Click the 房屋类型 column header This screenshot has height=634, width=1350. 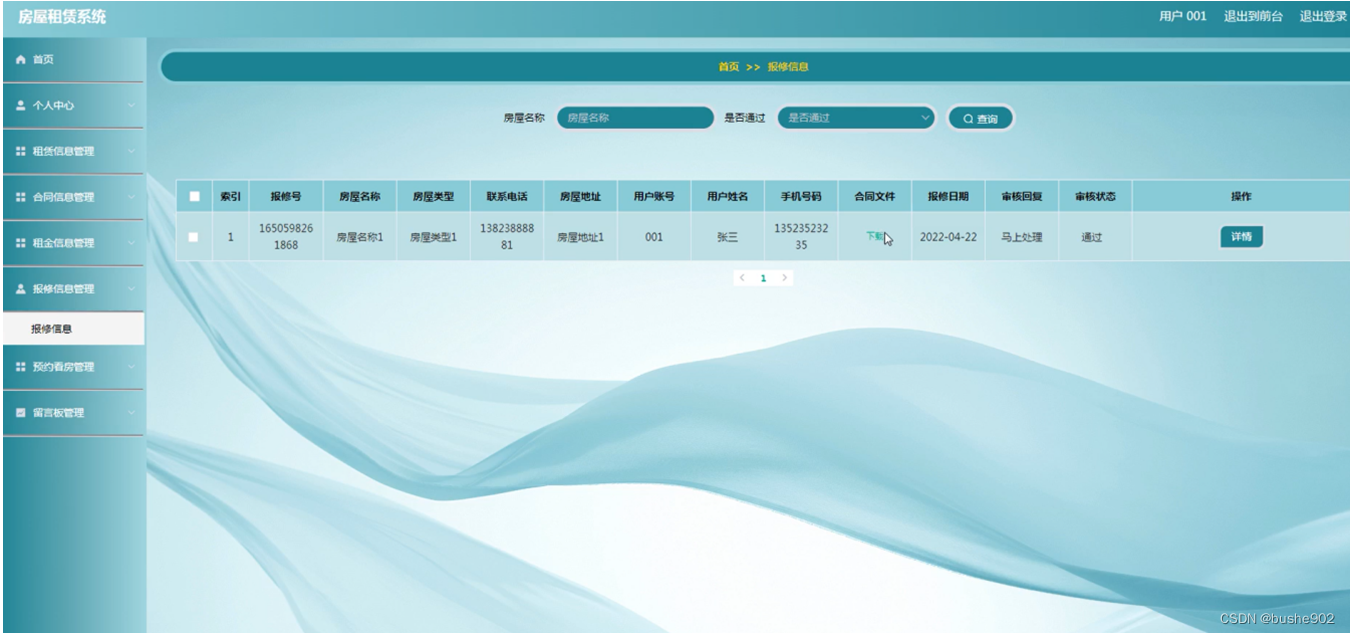click(433, 197)
